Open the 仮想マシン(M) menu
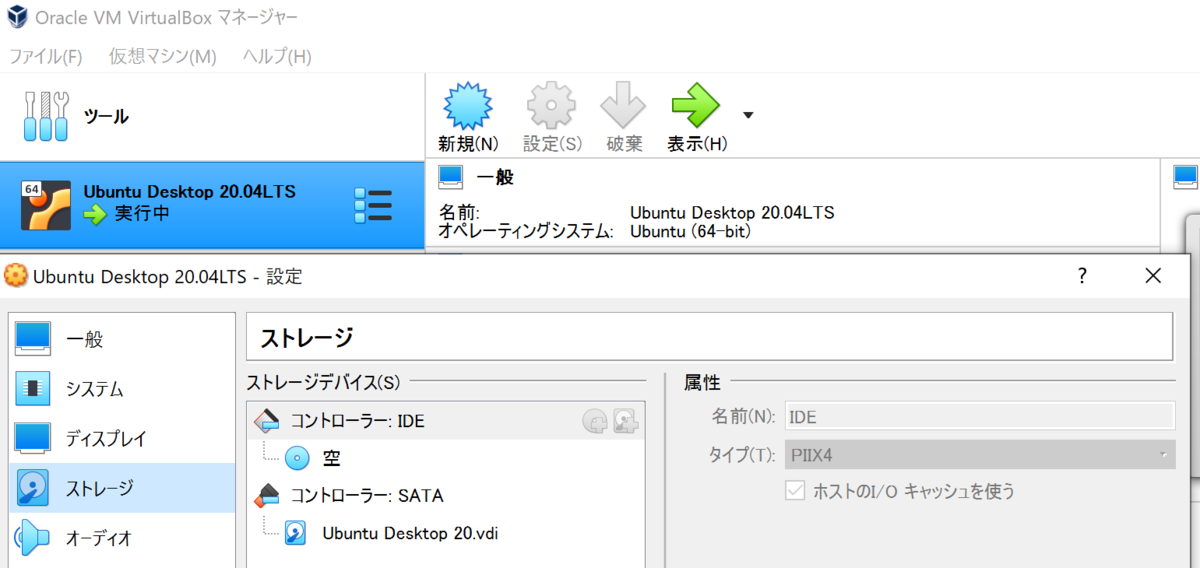This screenshot has width=1200, height=568. coord(163,56)
